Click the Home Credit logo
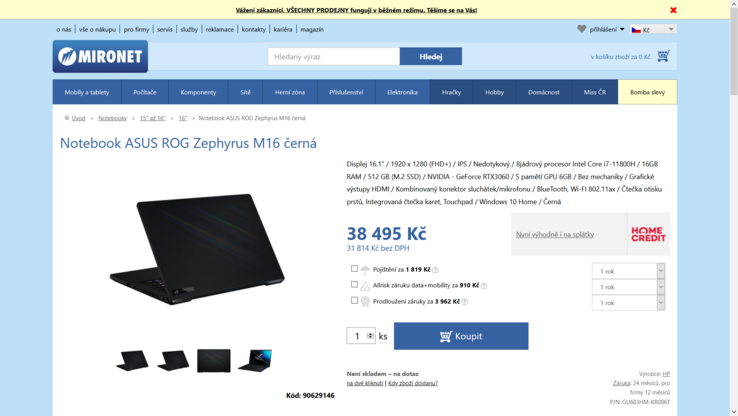The width and height of the screenshot is (738, 416). point(648,234)
